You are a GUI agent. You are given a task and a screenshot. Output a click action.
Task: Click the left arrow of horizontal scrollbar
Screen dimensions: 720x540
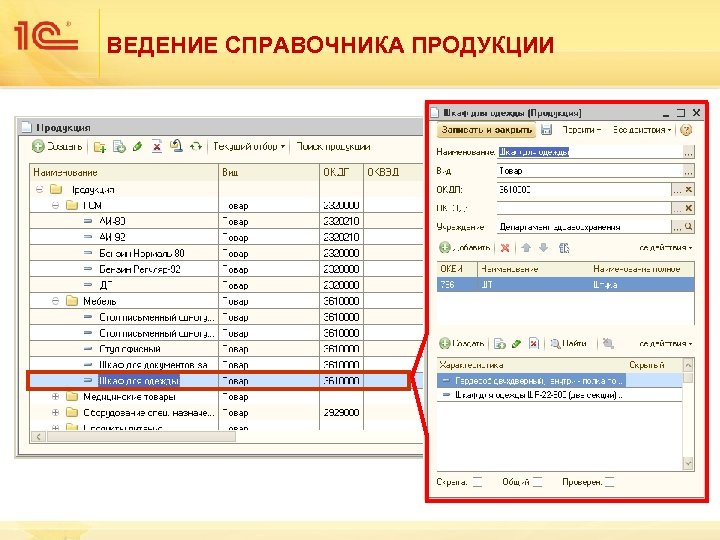pos(39,437)
